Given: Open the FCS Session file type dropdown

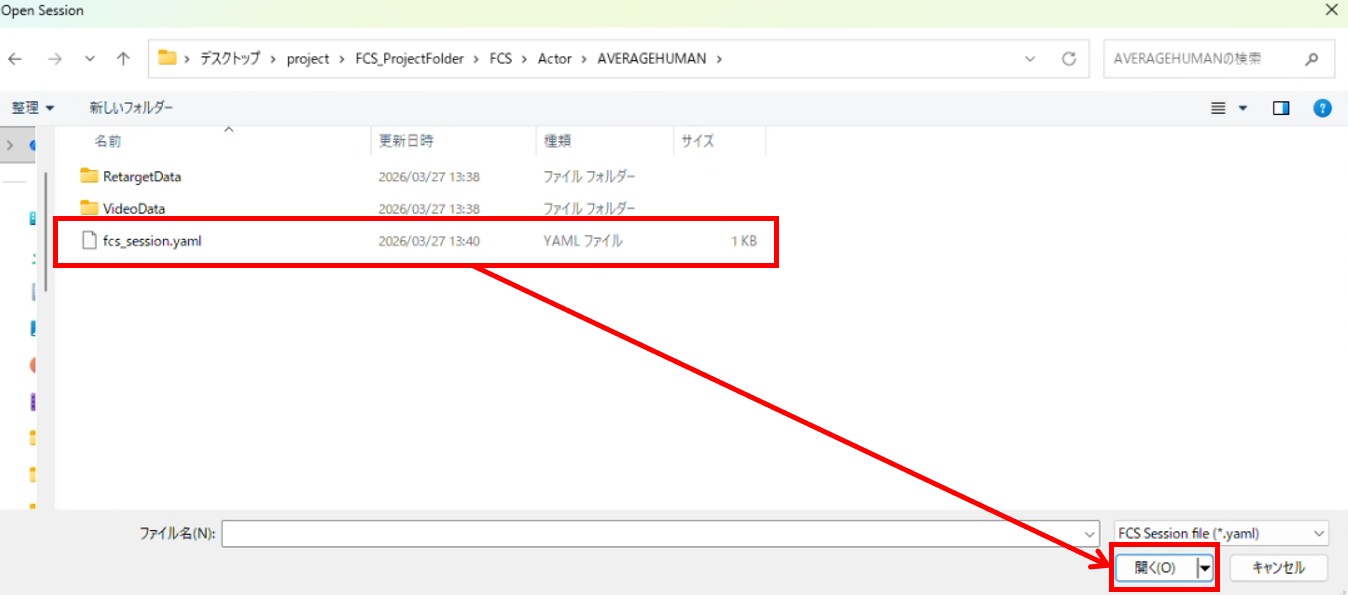Looking at the screenshot, I should (x=1221, y=534).
